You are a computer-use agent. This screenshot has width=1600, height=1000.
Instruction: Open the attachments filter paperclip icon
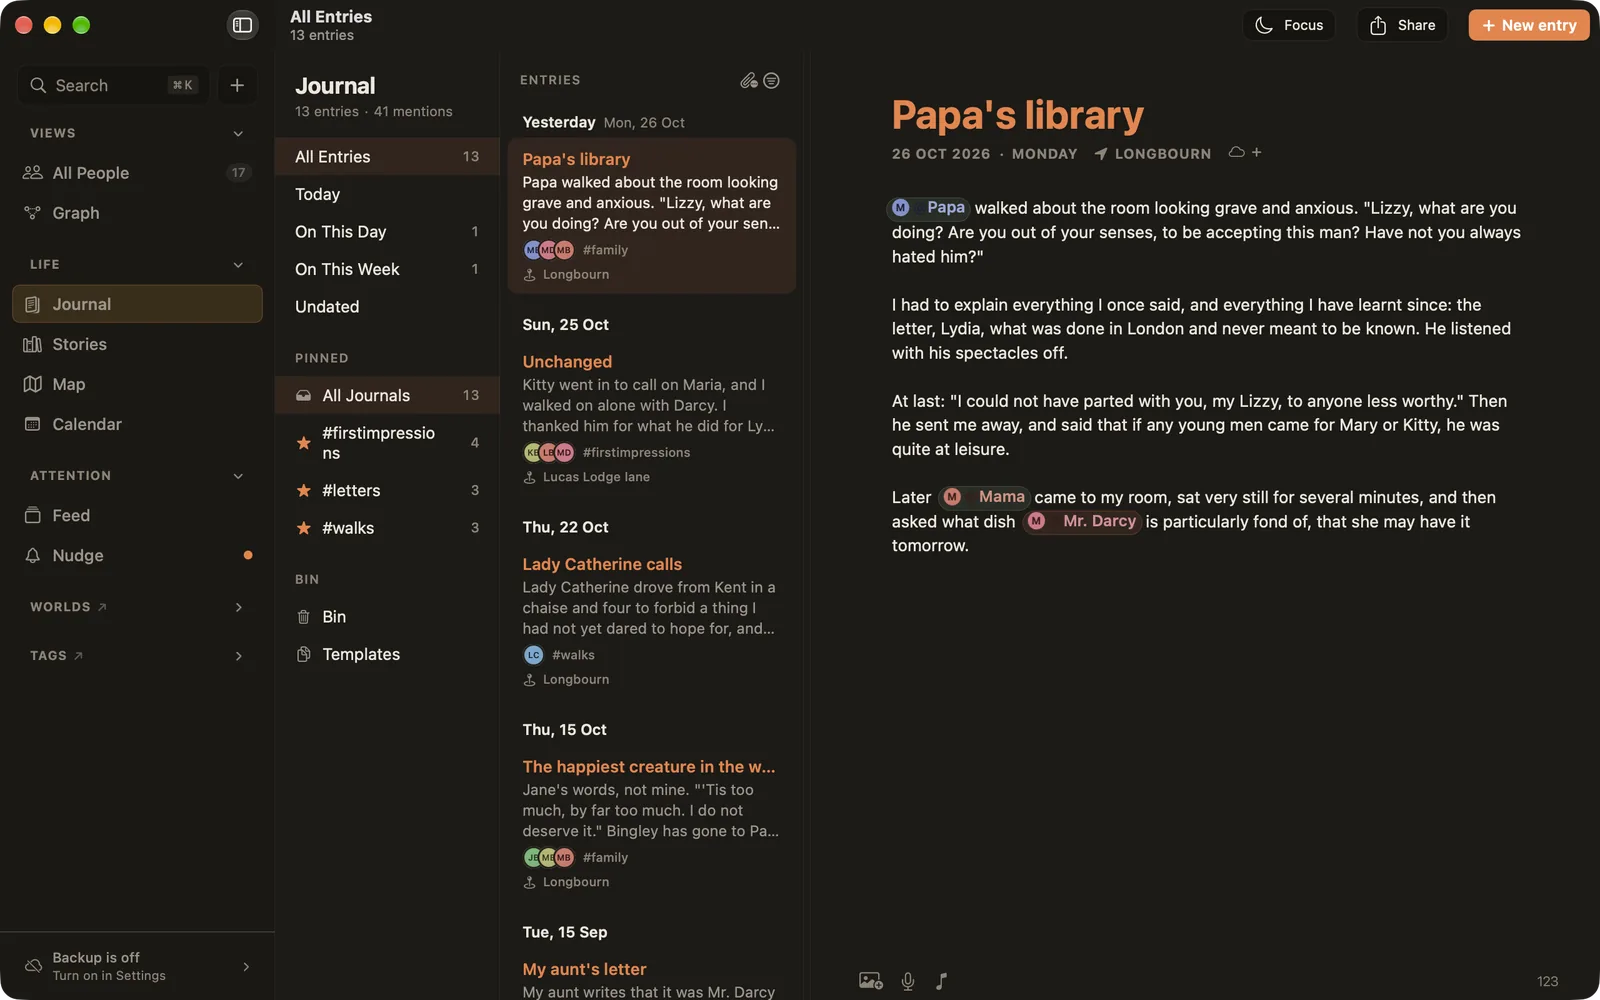pos(748,80)
